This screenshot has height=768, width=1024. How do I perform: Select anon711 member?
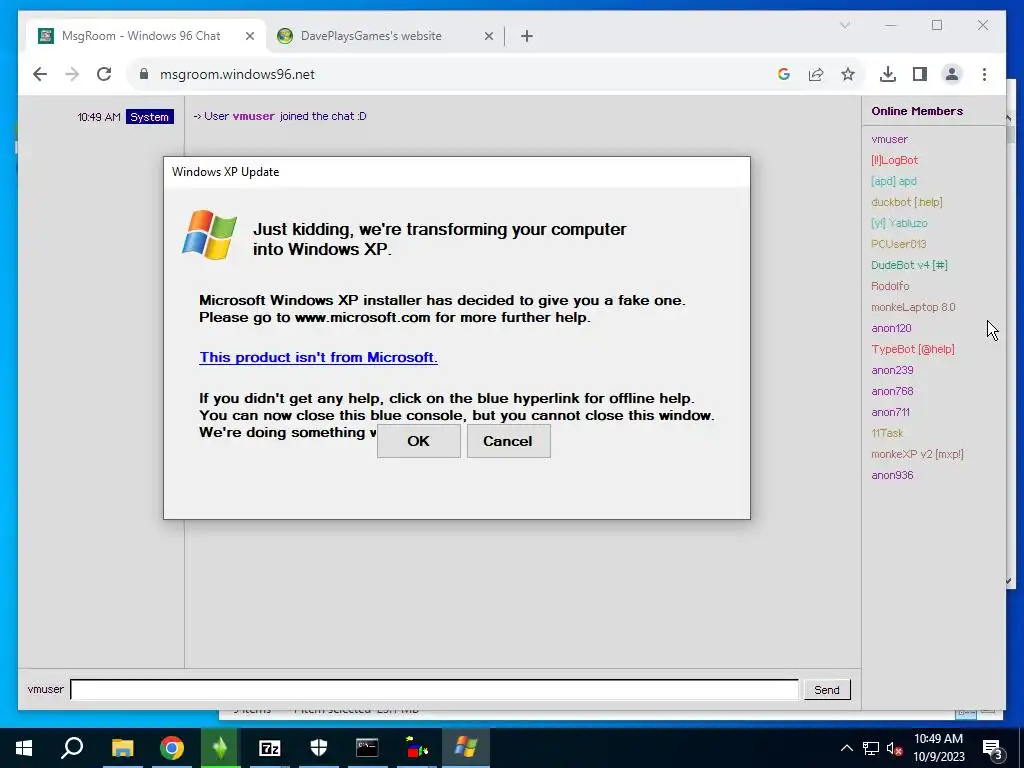(x=890, y=412)
